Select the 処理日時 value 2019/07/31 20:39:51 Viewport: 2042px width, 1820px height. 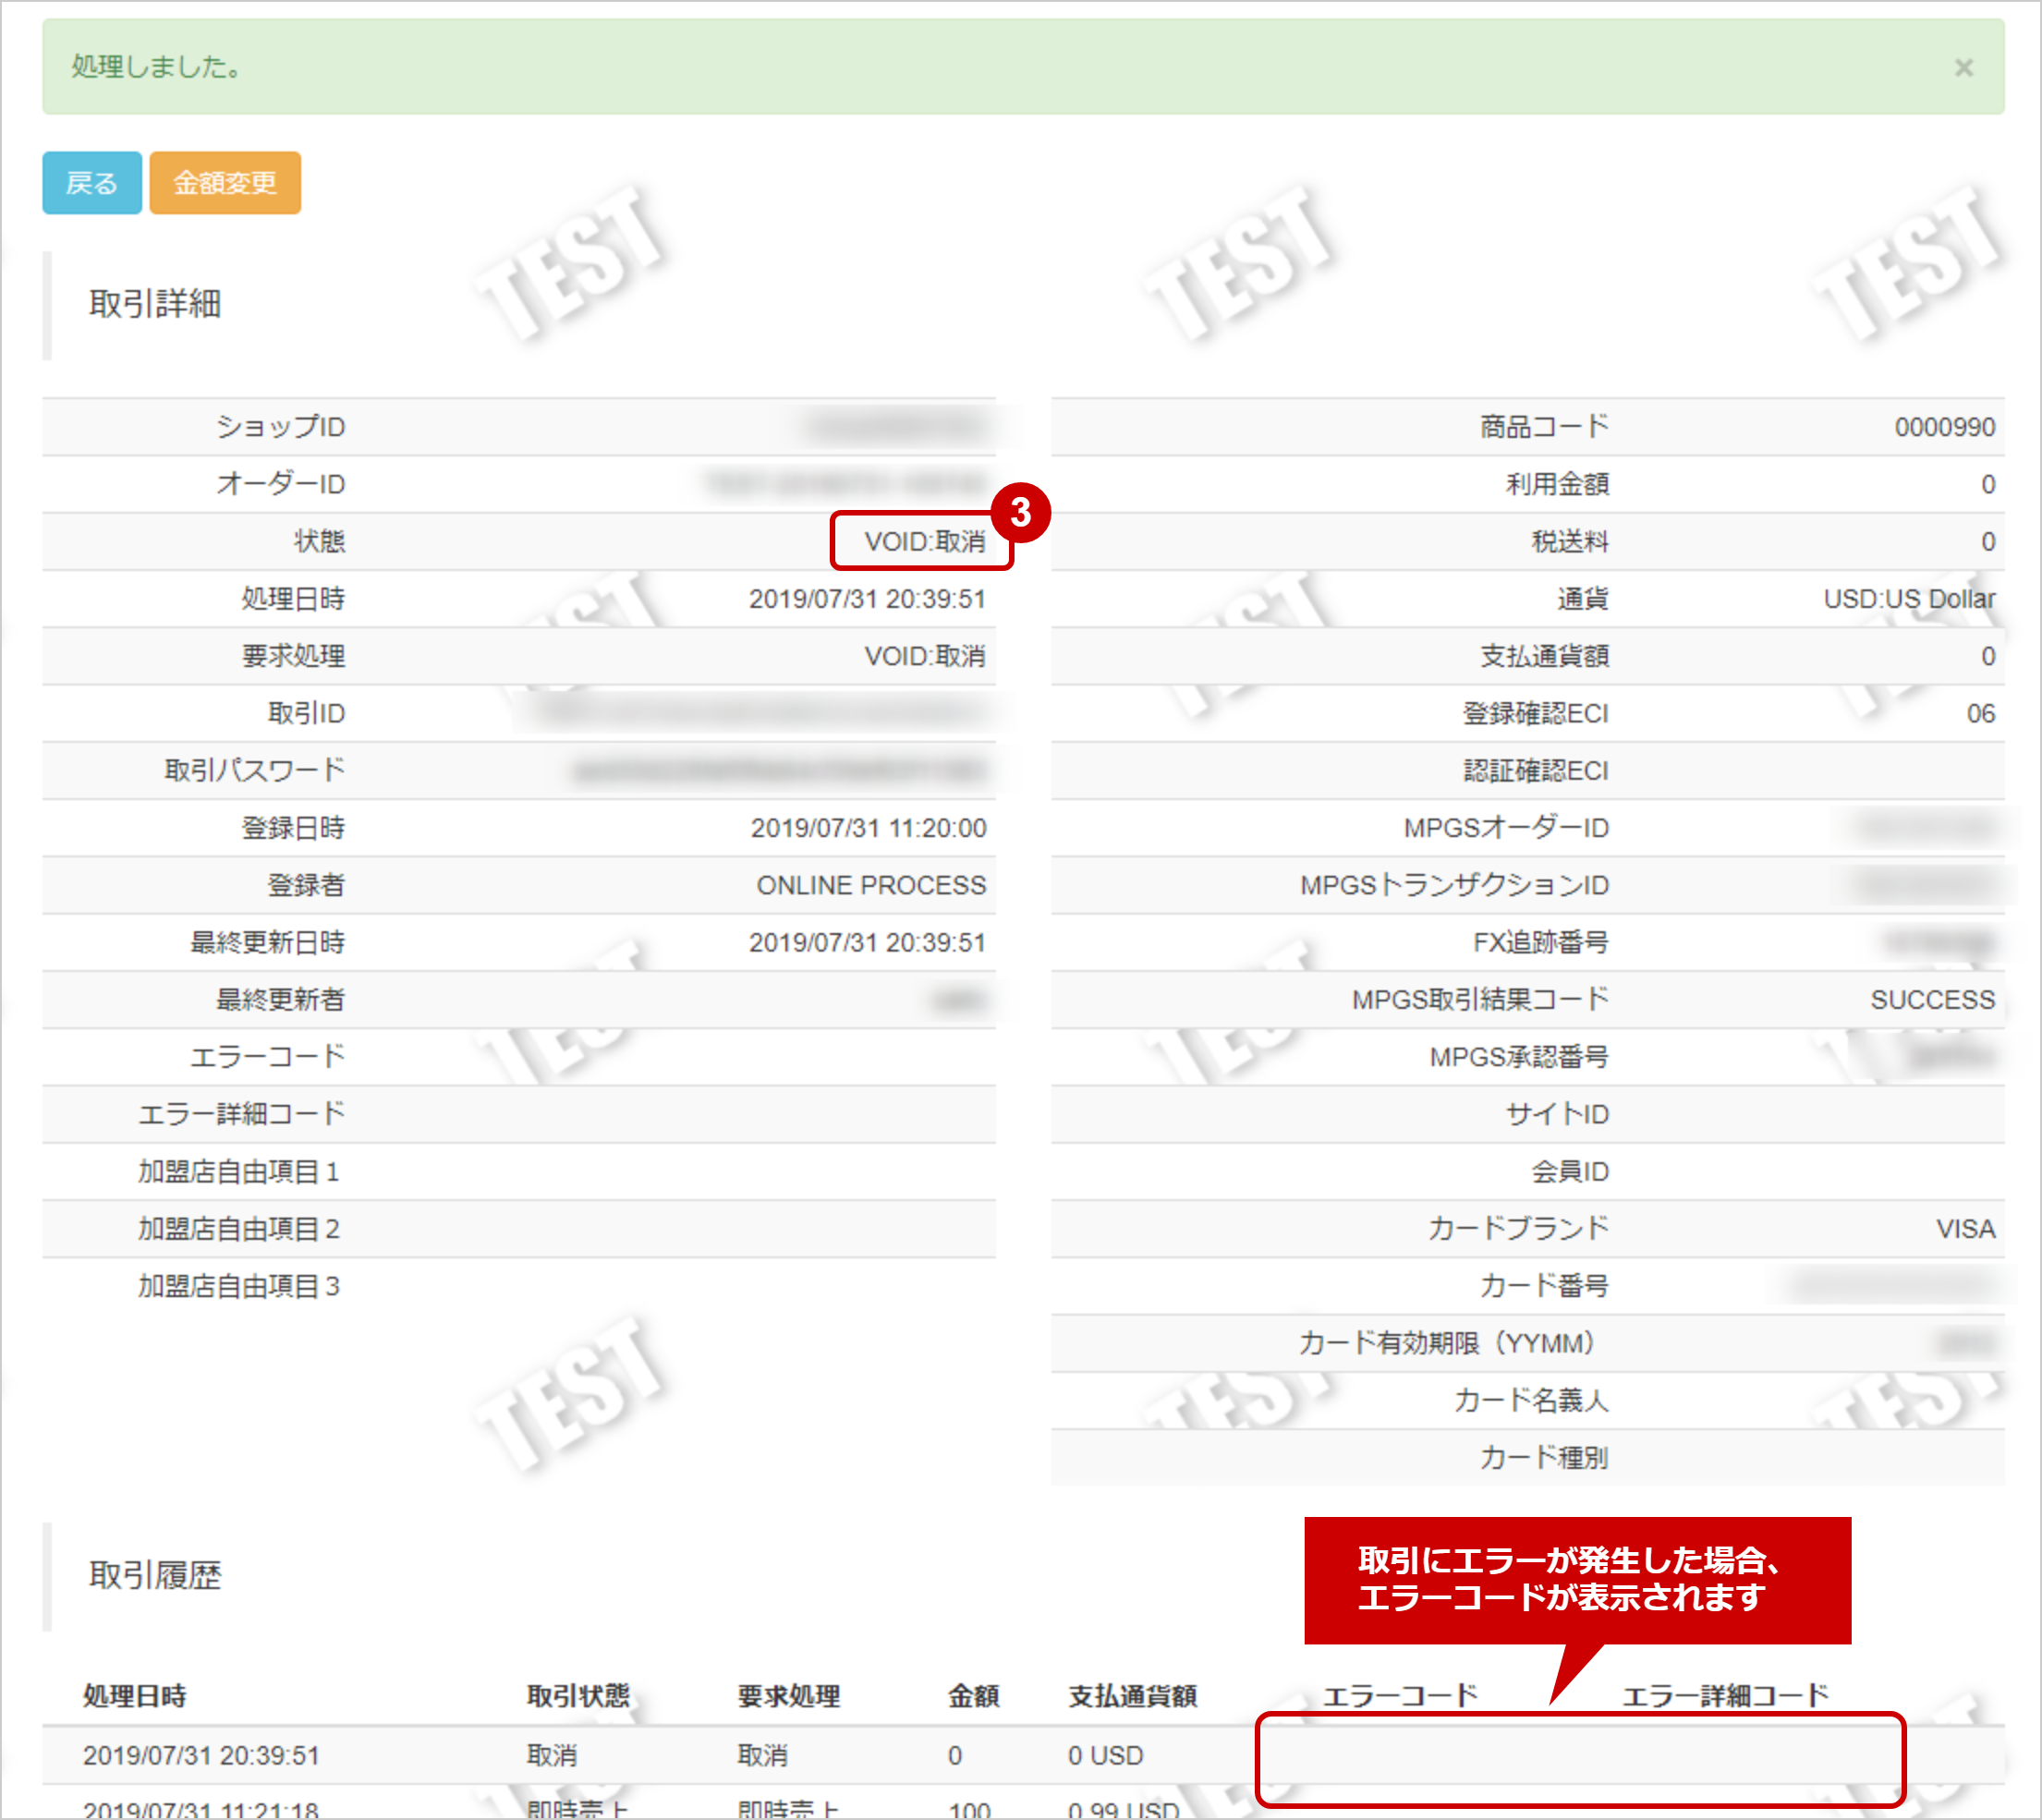coord(867,599)
